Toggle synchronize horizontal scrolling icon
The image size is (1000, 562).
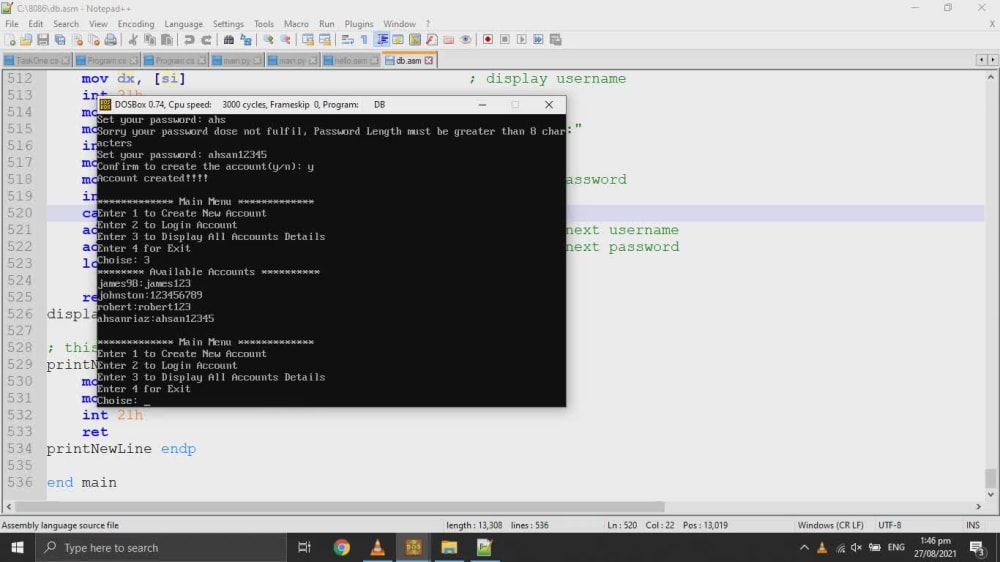tap(325, 40)
